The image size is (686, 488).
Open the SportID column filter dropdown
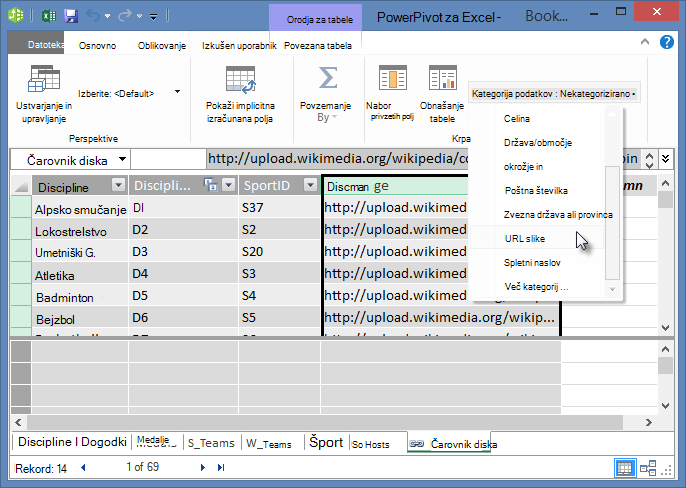pyautogui.click(x=310, y=185)
